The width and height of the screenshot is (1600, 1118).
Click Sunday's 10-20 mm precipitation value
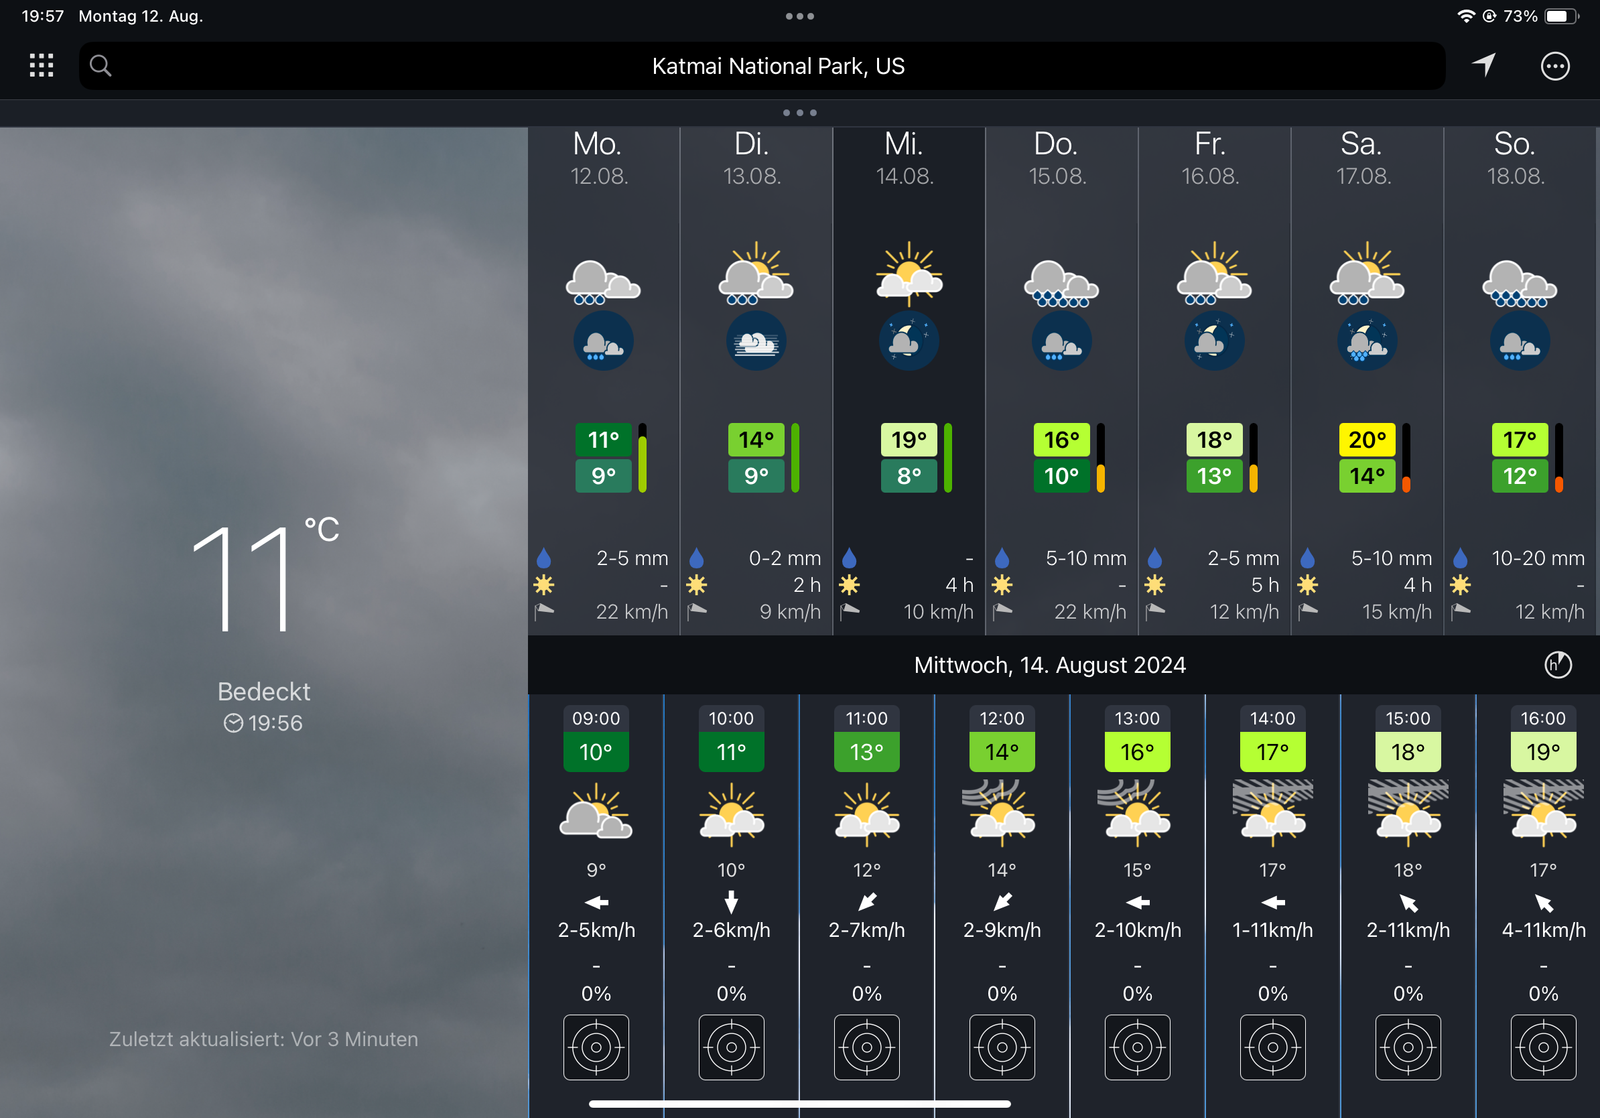coord(1538,558)
